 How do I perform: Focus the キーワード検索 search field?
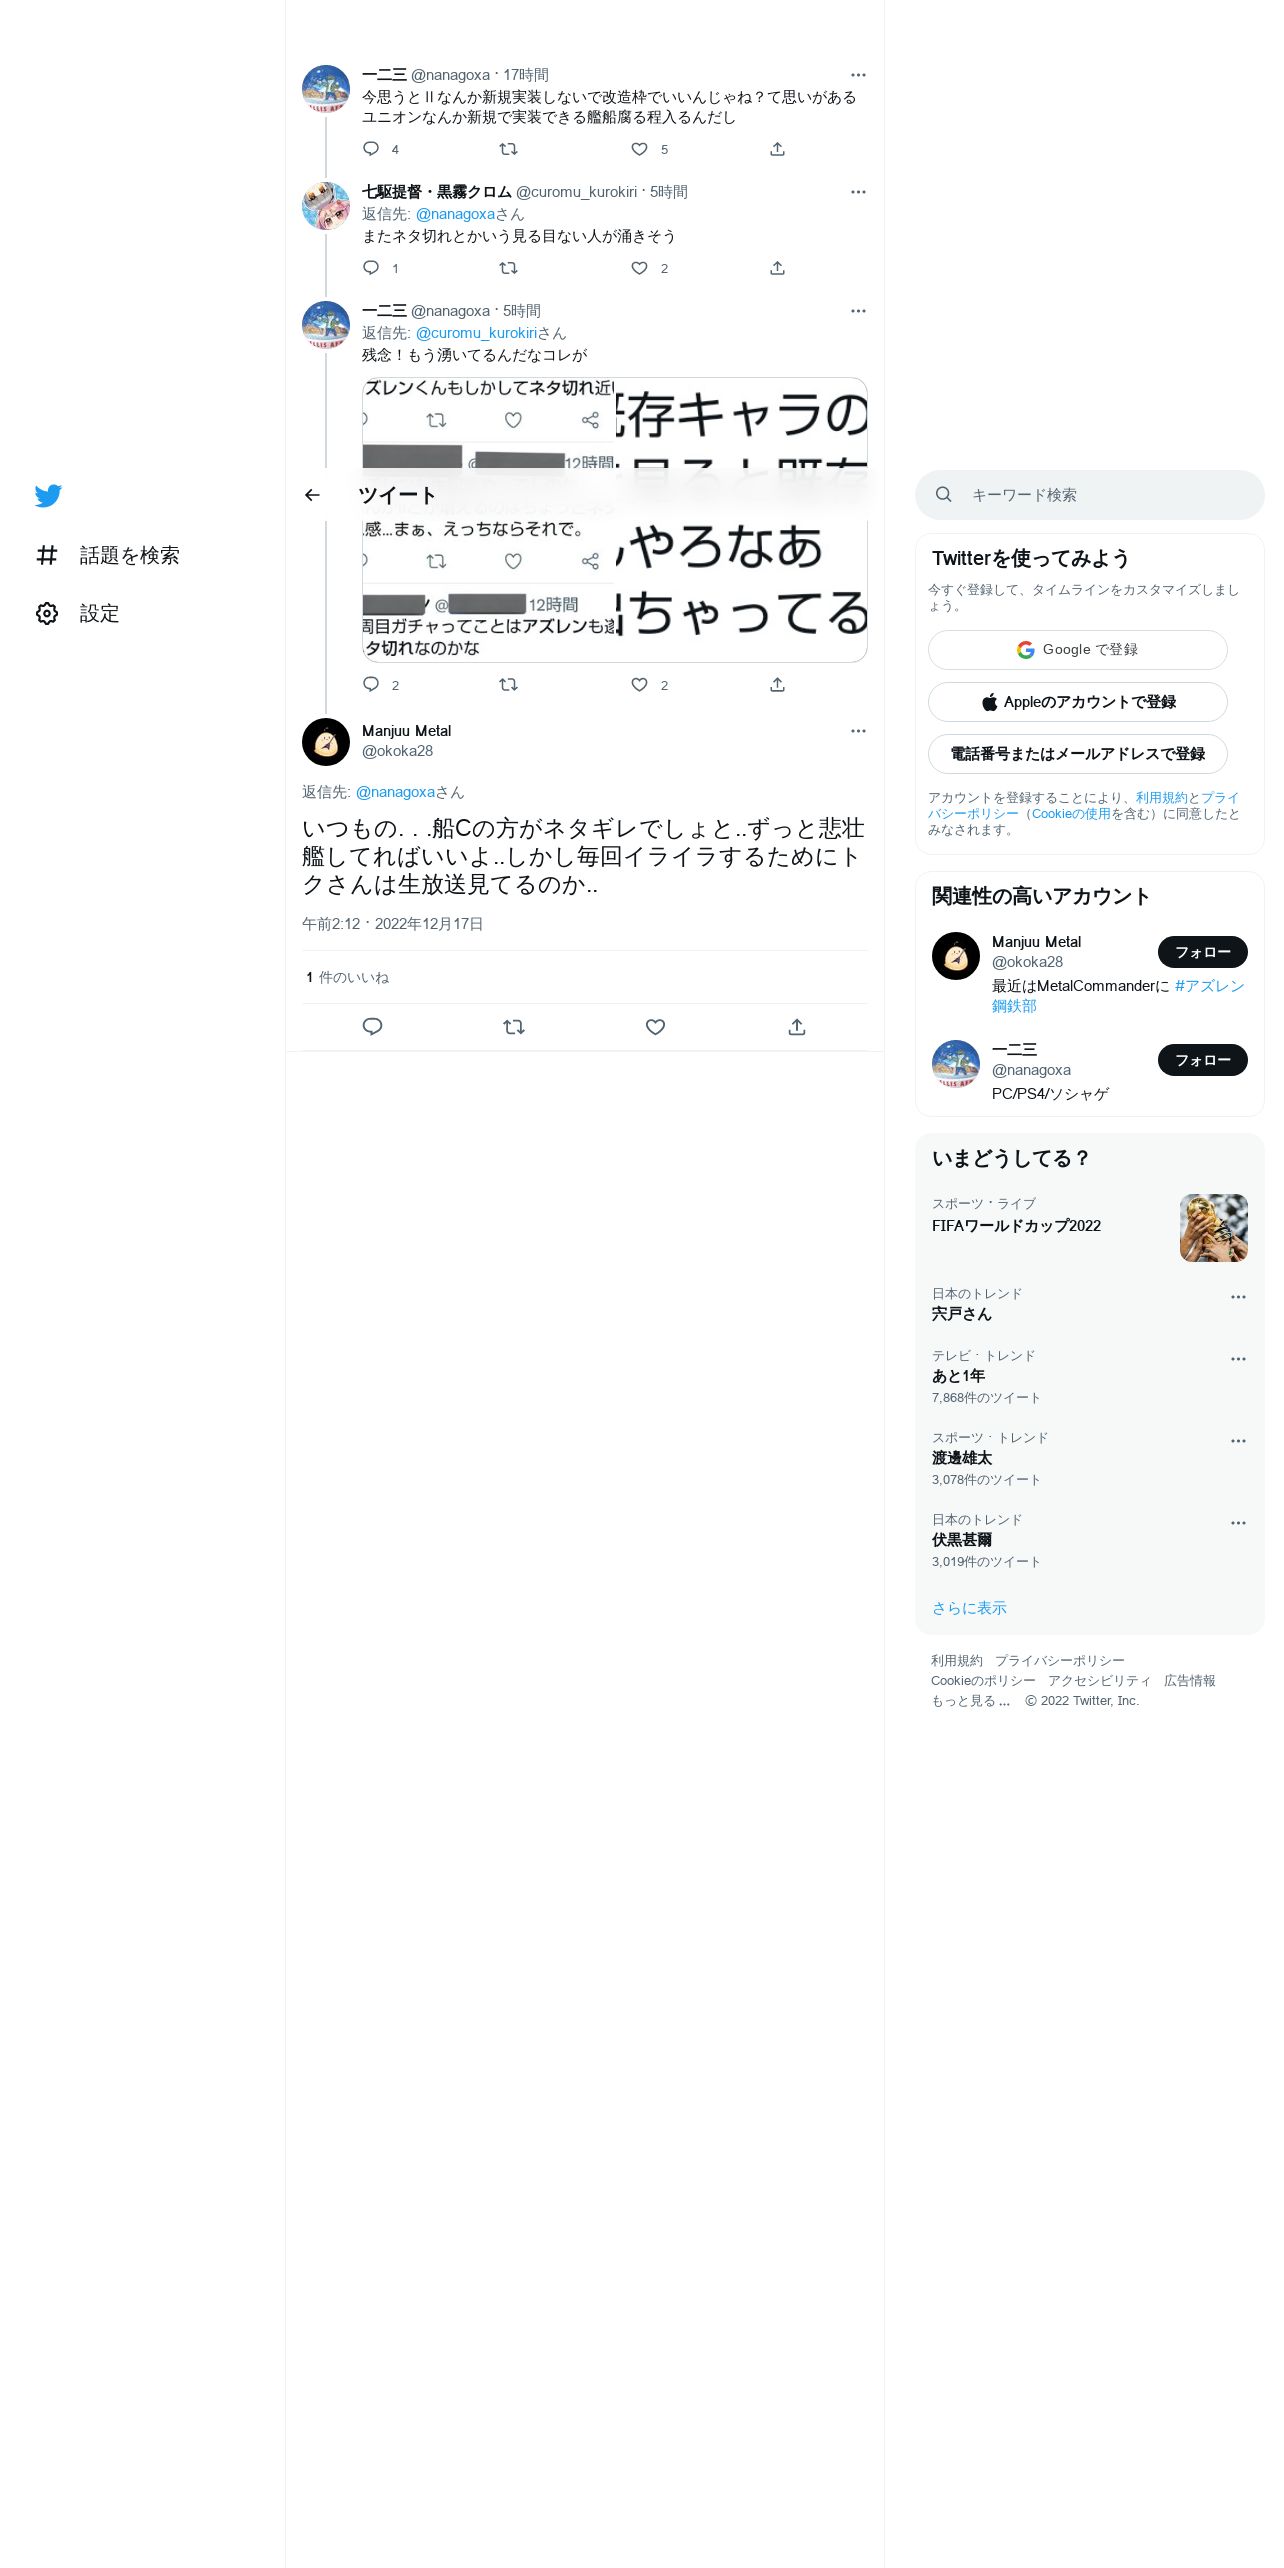[x=1090, y=495]
